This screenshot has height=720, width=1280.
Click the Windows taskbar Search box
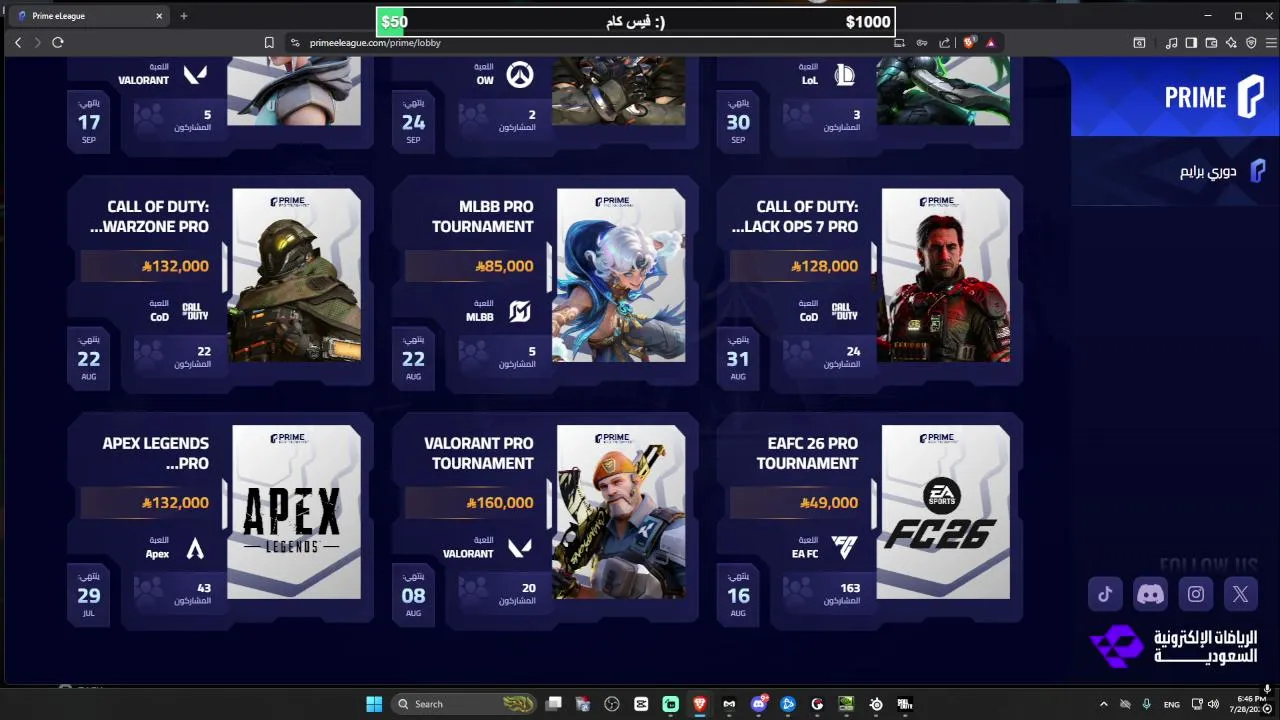click(464, 704)
